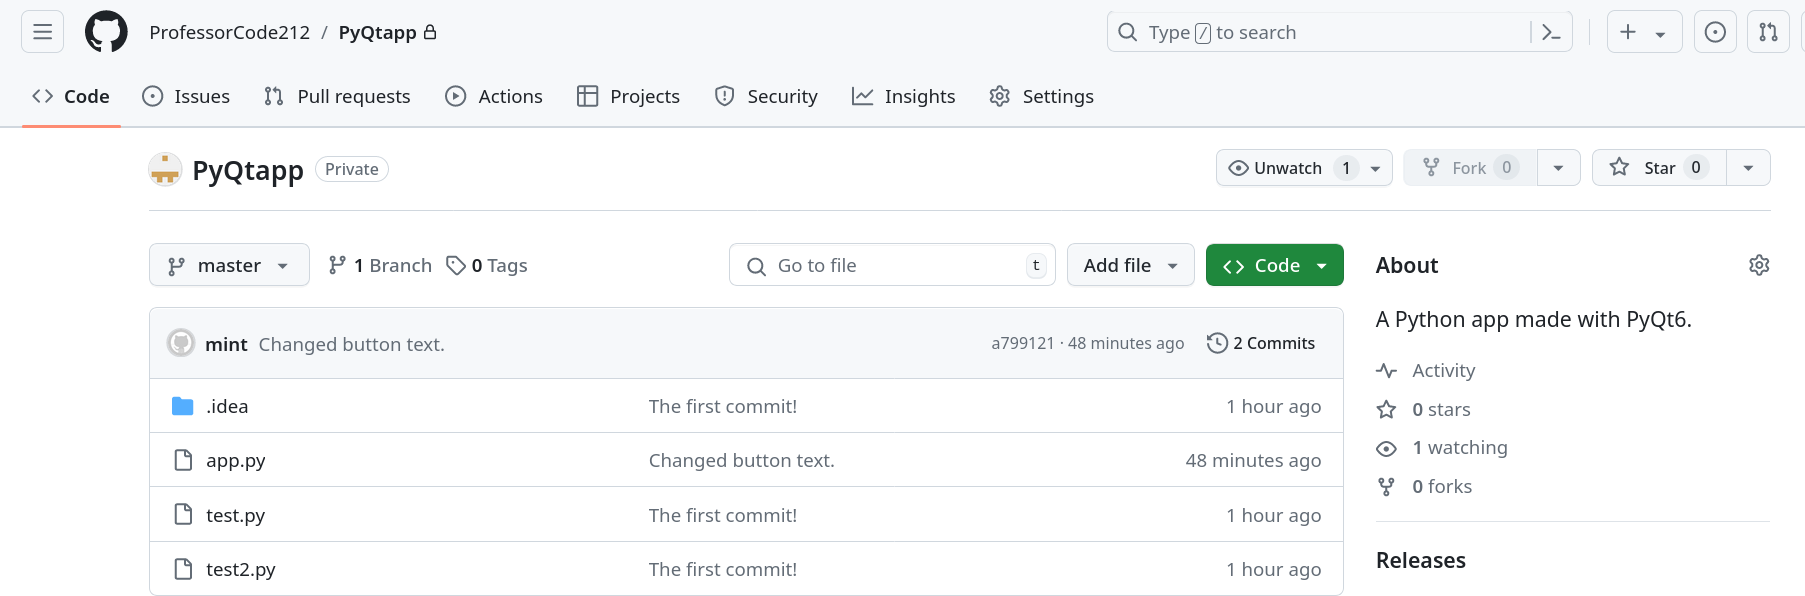
Task: Open the .idea folder
Action: pyautogui.click(x=227, y=406)
